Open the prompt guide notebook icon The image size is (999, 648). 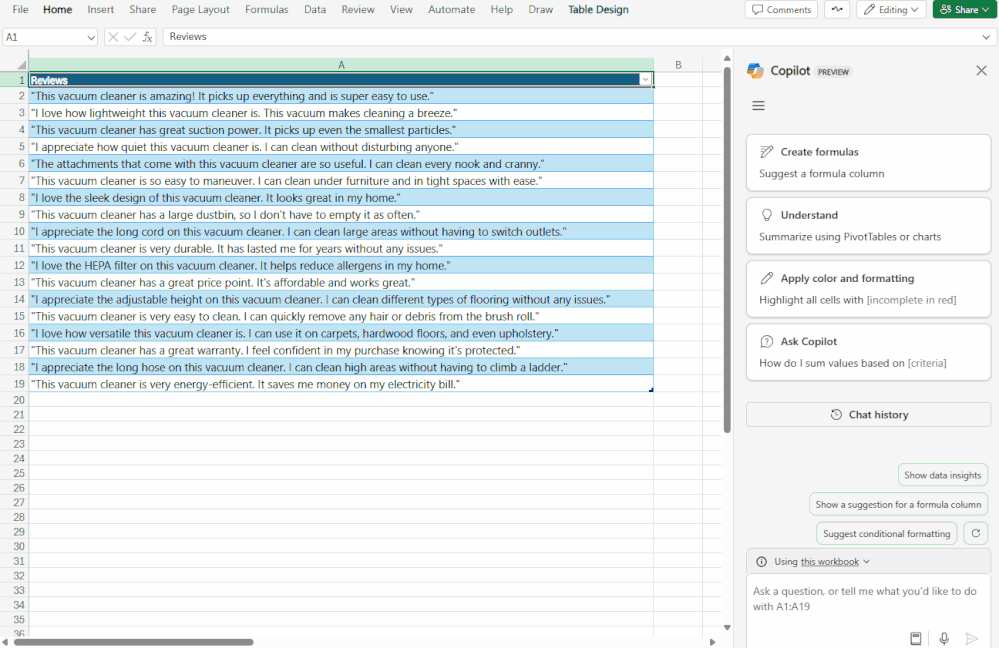coord(916,638)
